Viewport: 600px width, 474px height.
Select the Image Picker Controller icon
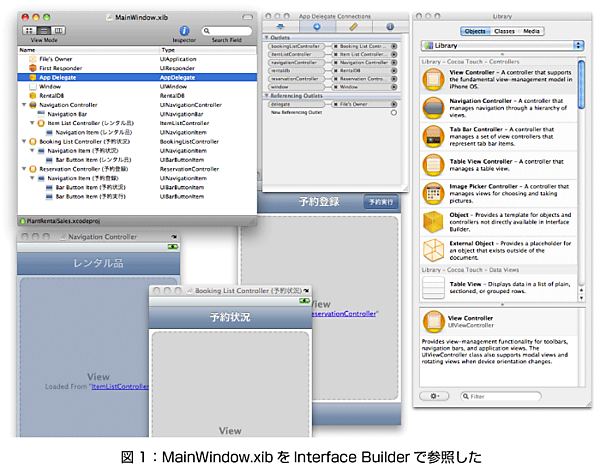click(435, 192)
